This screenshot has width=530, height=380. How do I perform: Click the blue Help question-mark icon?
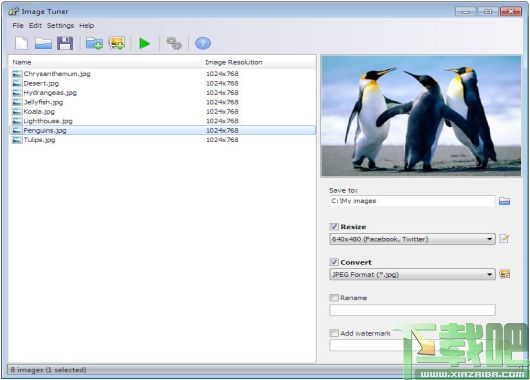coord(203,43)
